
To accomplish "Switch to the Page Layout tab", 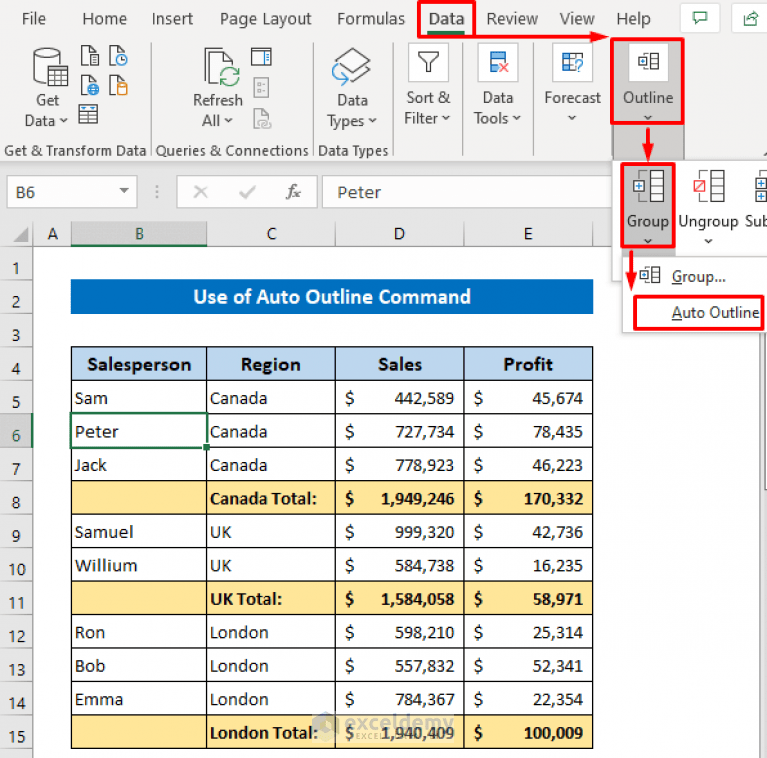I will (x=265, y=19).
